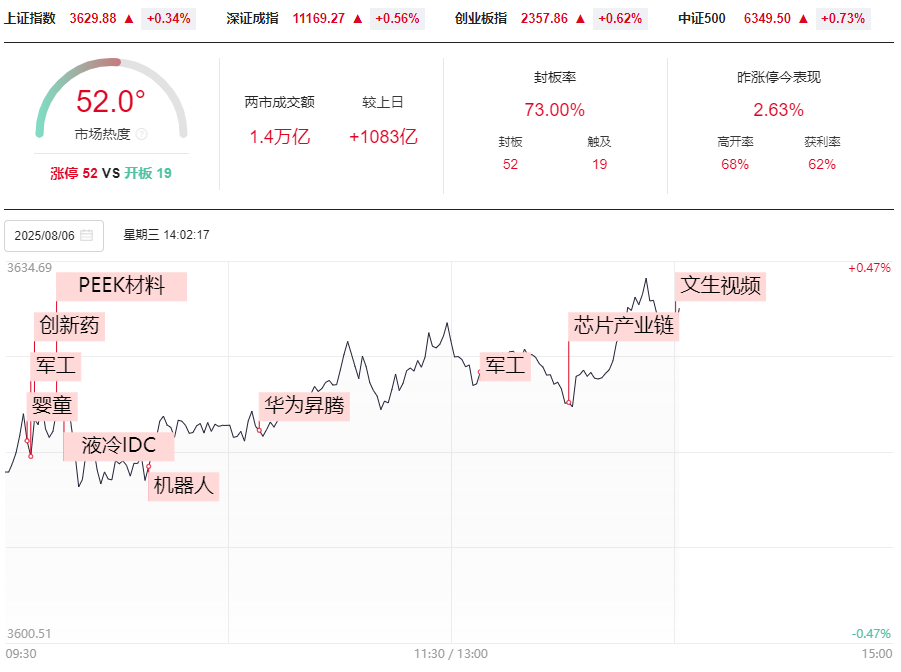Click the 上证指数 +0.34% change badge

(169, 19)
